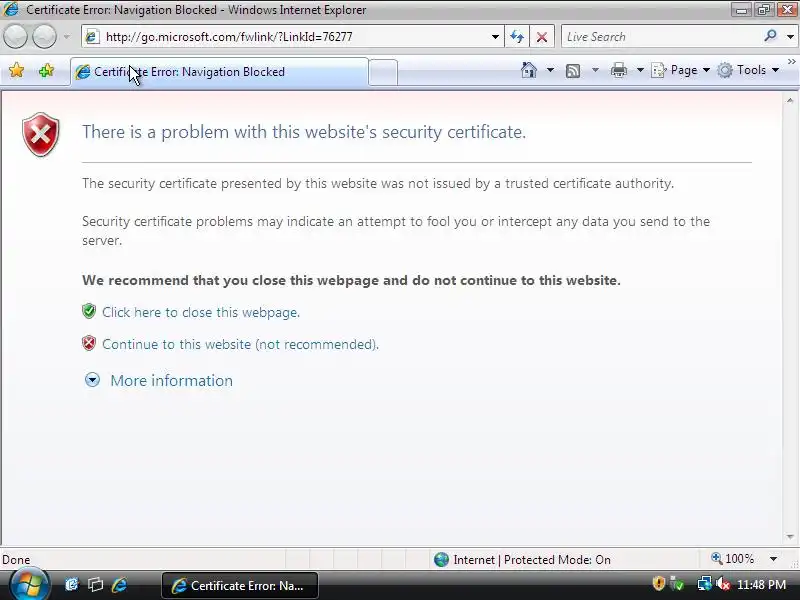
Task: Expand the address bar history dropdown
Action: point(495,37)
